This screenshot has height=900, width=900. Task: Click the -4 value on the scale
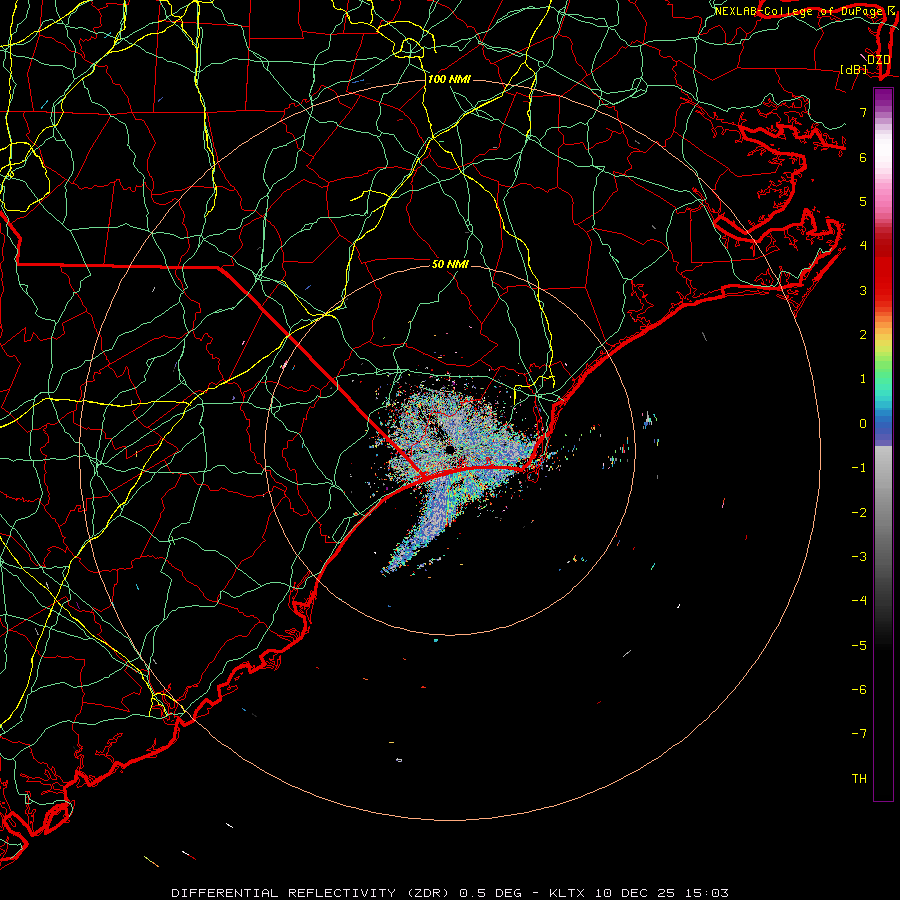859,601
